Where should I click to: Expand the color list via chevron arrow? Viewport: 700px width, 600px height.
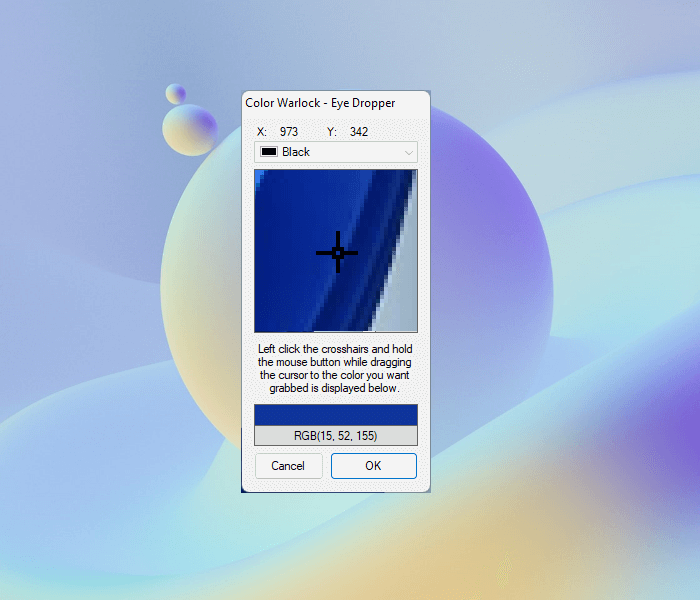pos(408,153)
